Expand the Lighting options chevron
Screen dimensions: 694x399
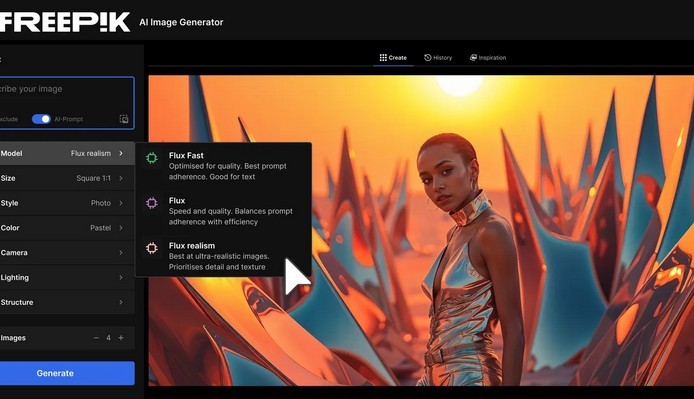121,277
